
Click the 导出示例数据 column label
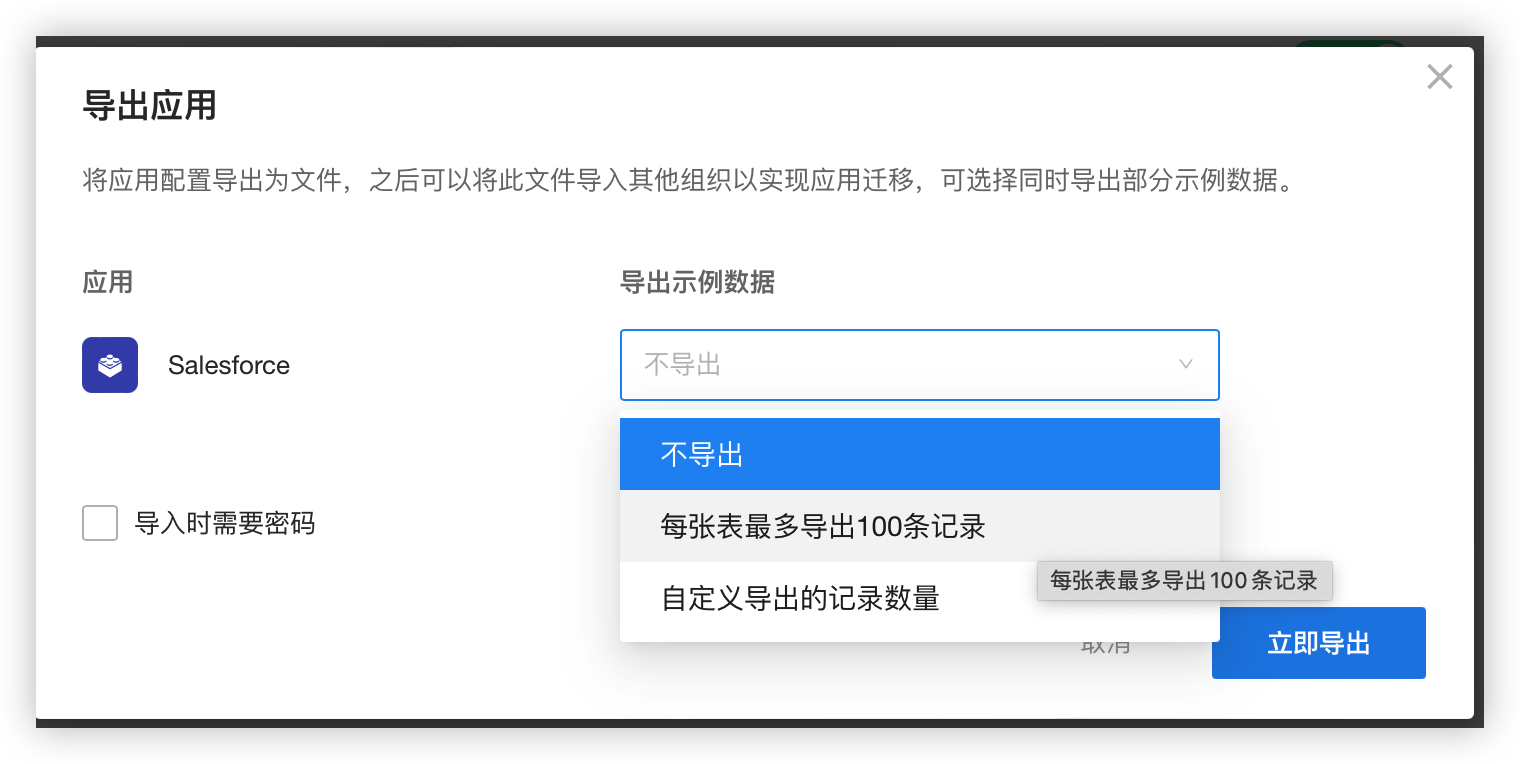pyautogui.click(x=700, y=283)
